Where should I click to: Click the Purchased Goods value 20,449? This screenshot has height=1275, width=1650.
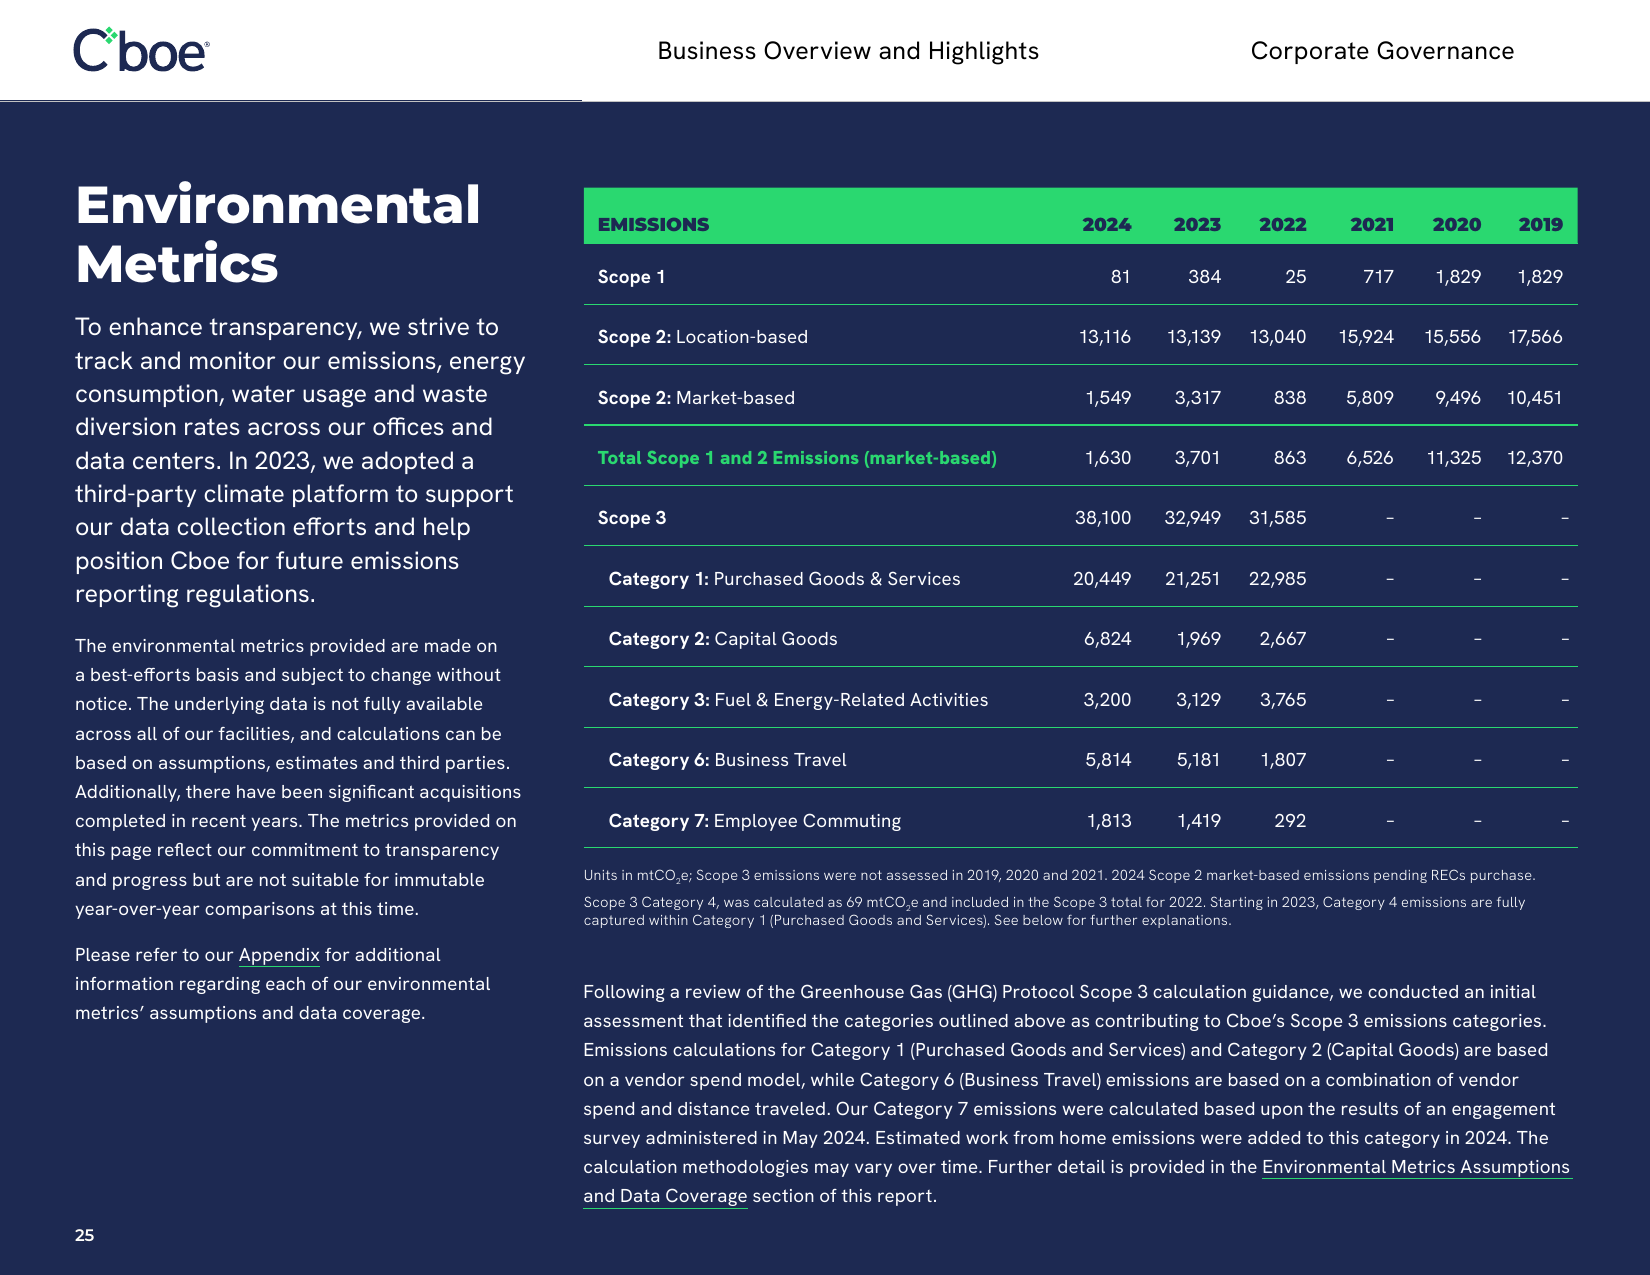point(1102,579)
